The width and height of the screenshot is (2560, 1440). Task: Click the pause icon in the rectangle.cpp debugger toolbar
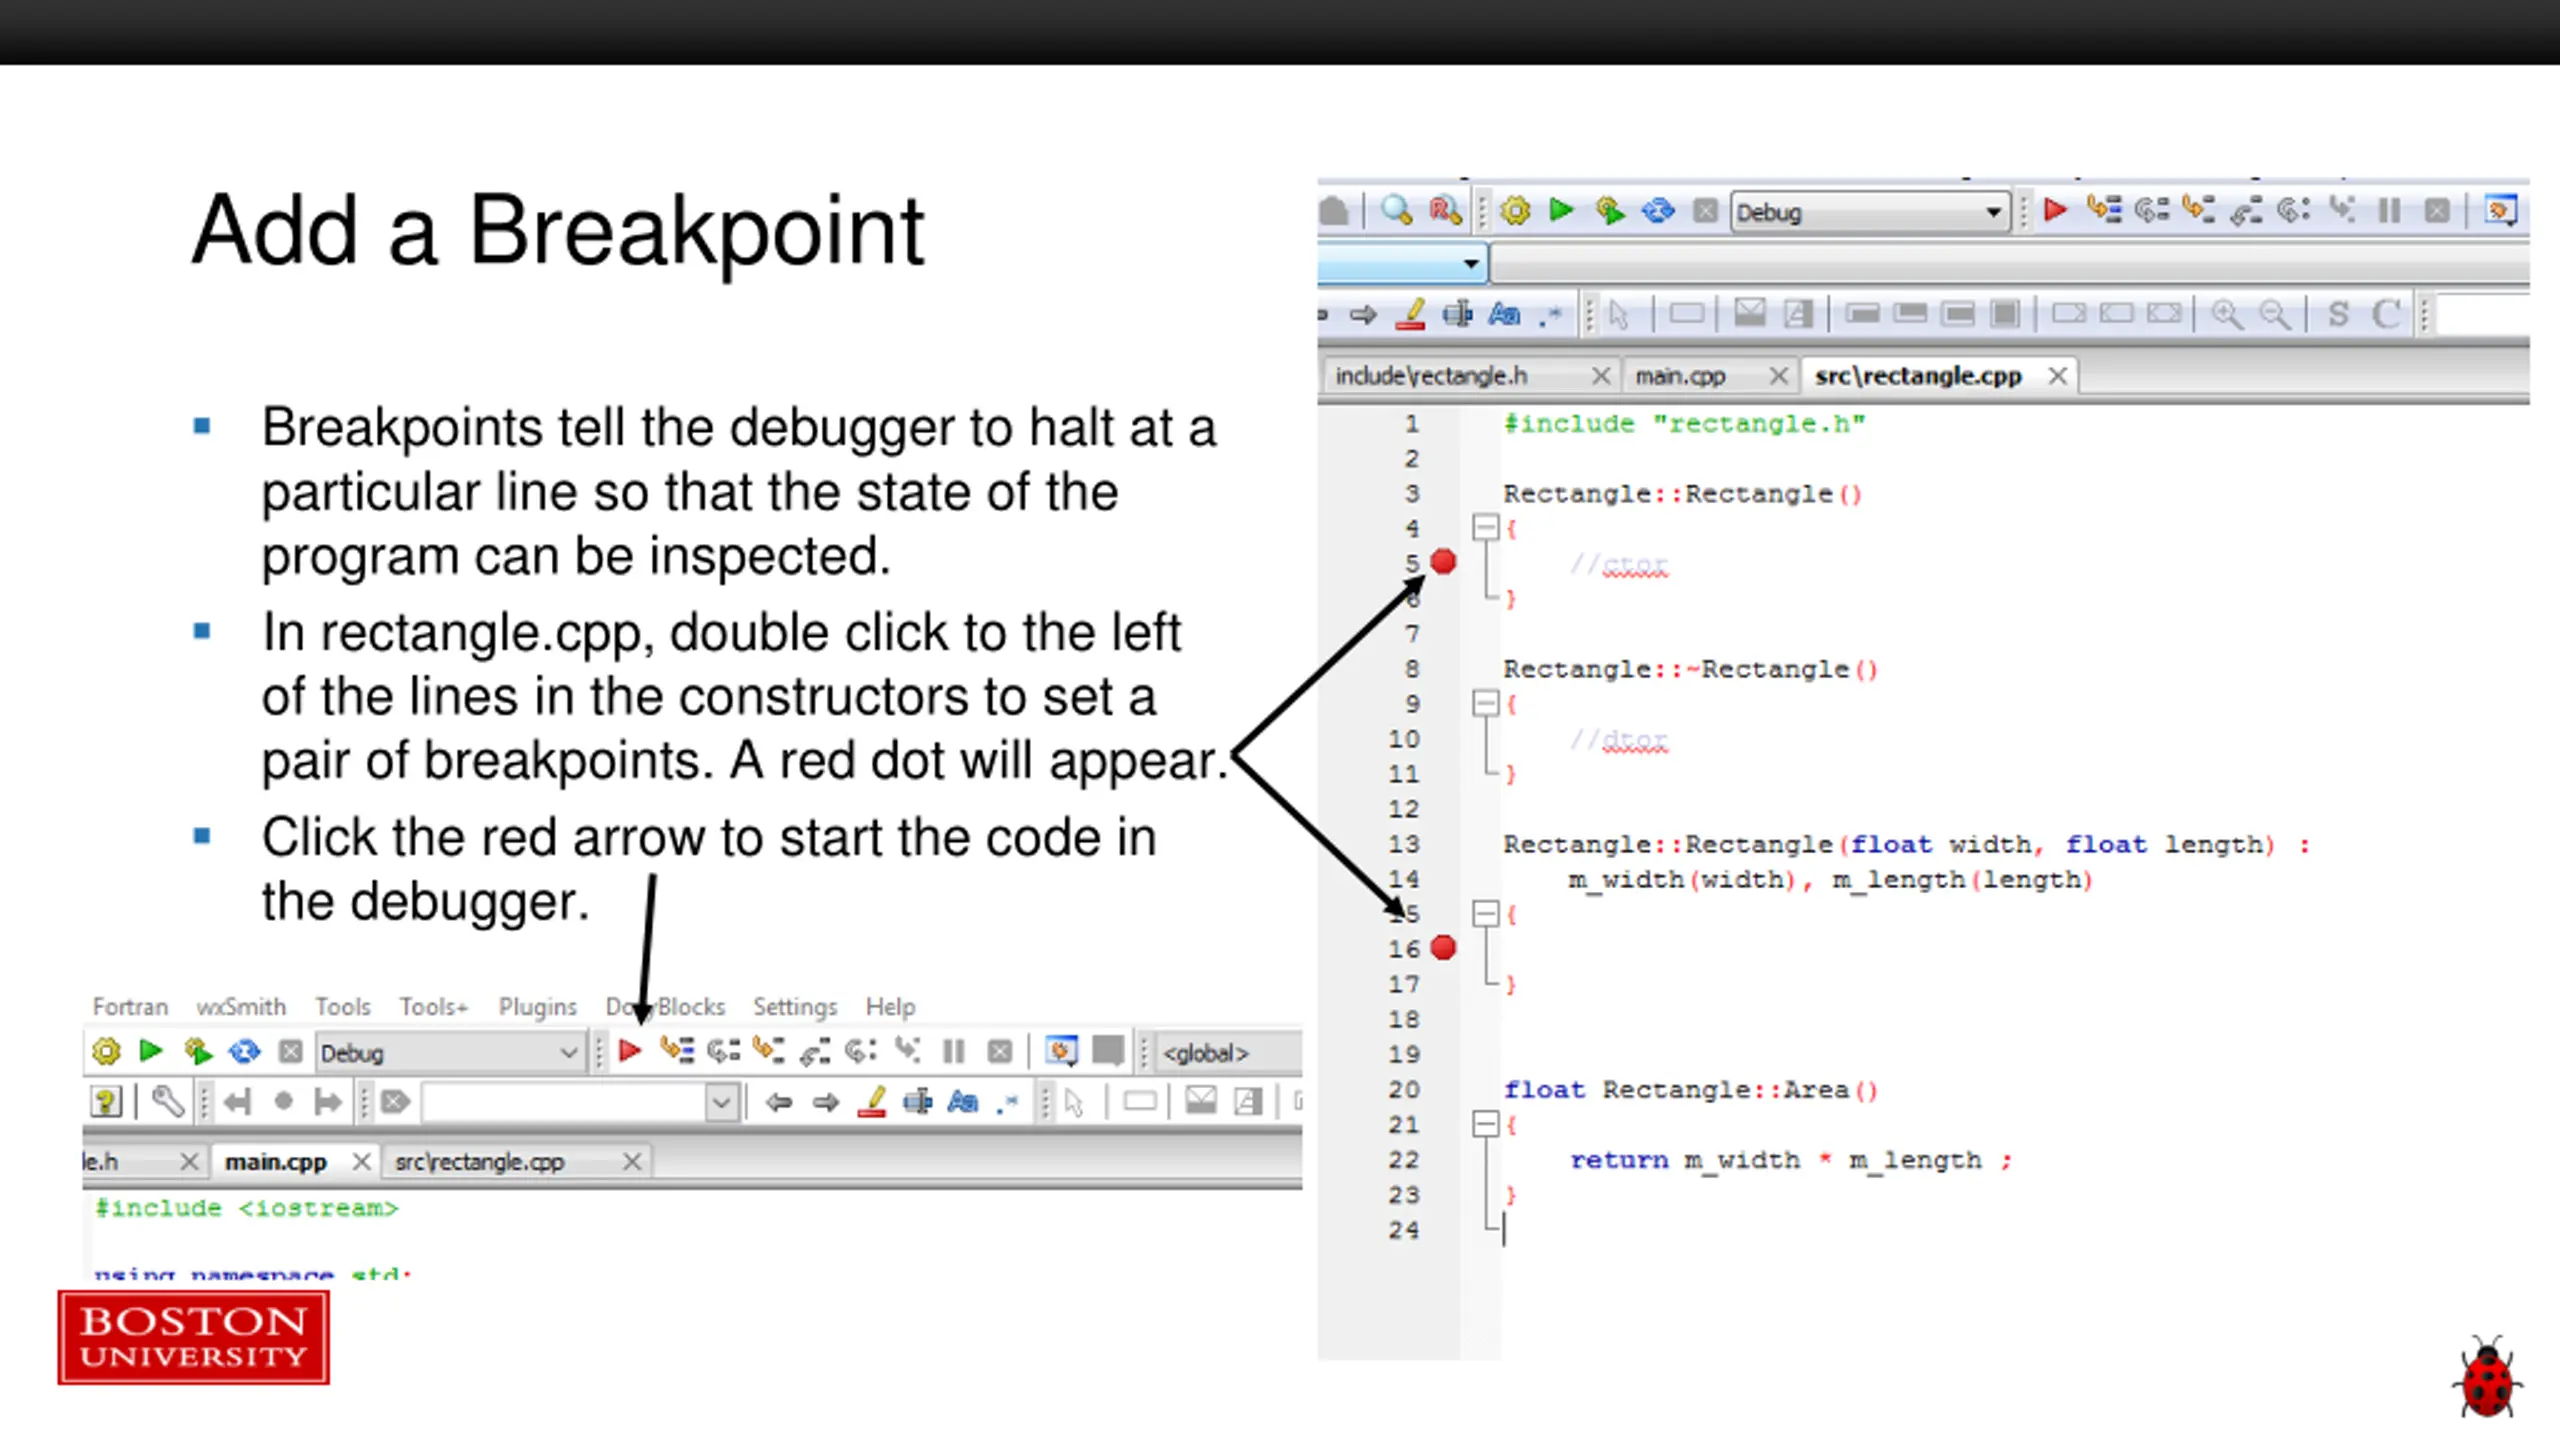[2390, 210]
